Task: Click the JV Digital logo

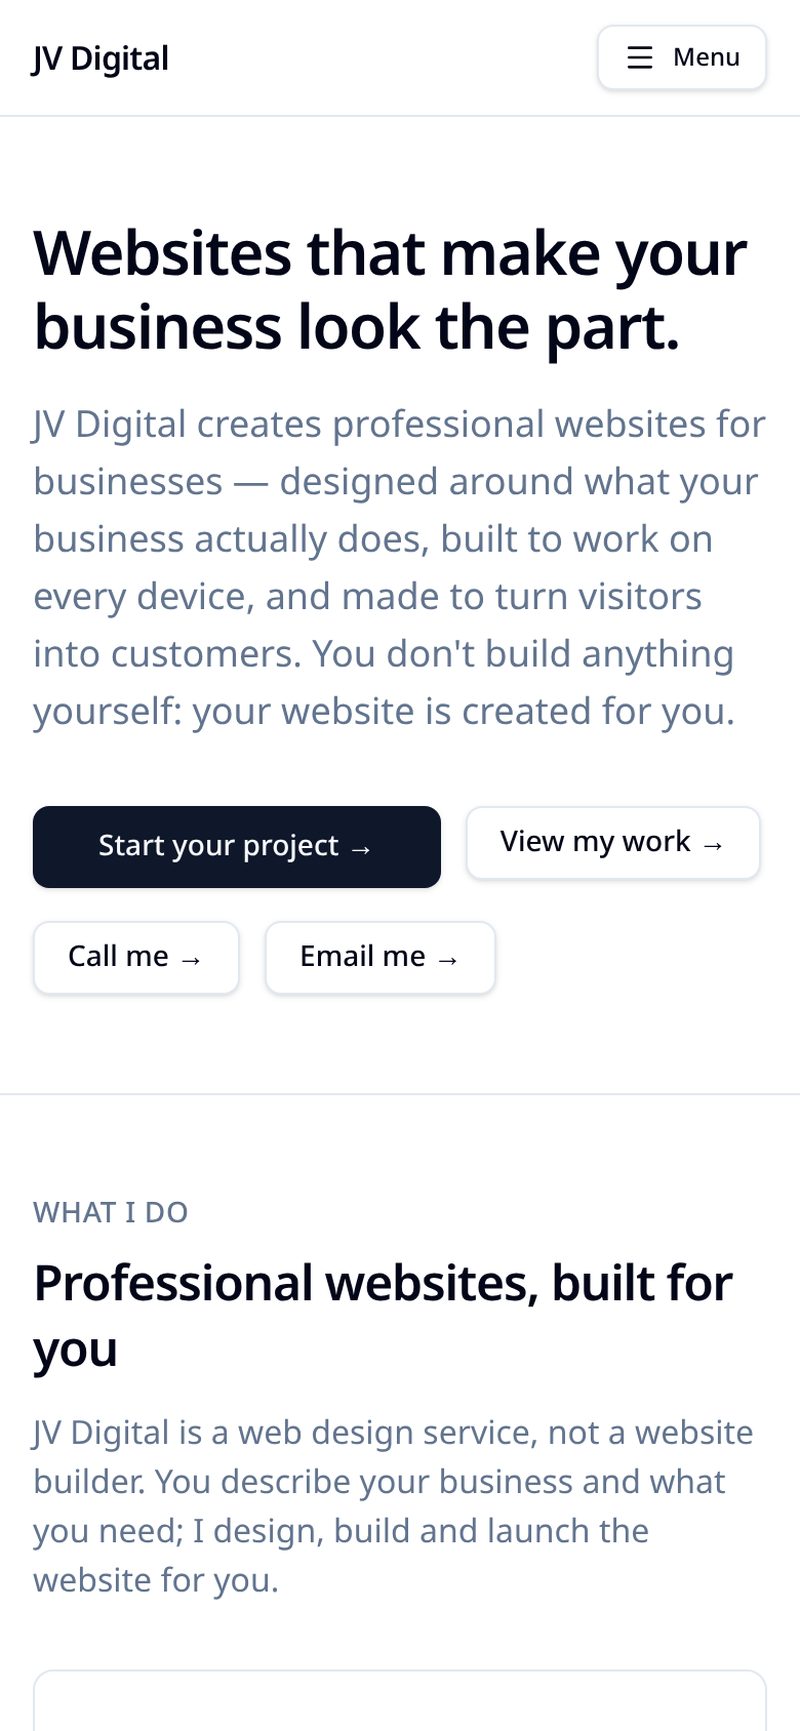Action: [x=100, y=58]
